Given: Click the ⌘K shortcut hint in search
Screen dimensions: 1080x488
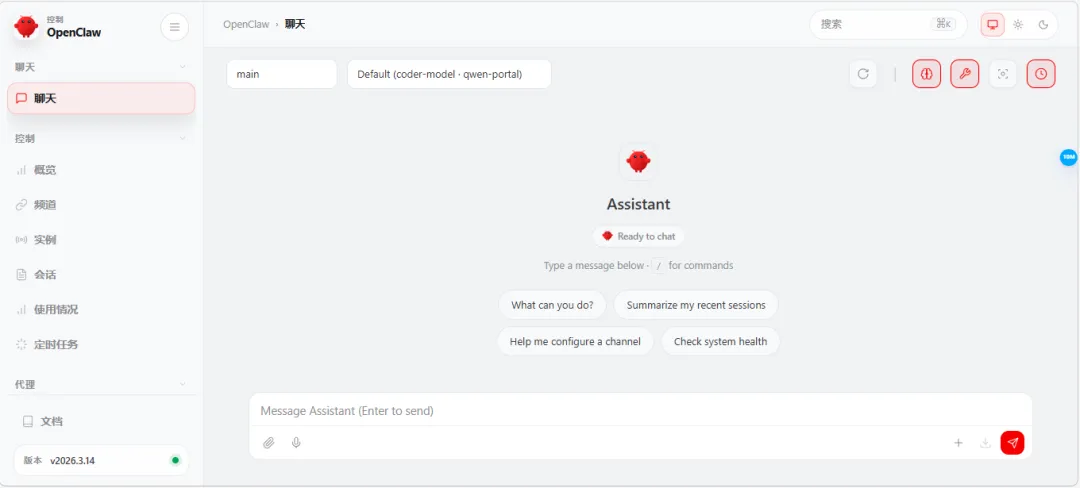Looking at the screenshot, I should click(943, 24).
